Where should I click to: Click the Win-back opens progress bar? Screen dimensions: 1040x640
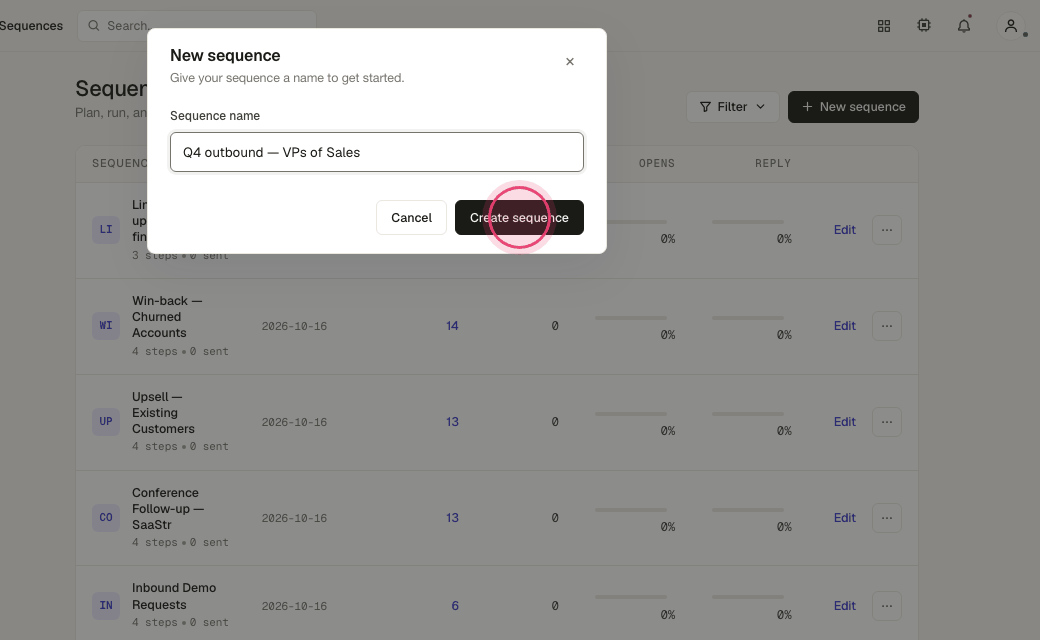point(631,318)
